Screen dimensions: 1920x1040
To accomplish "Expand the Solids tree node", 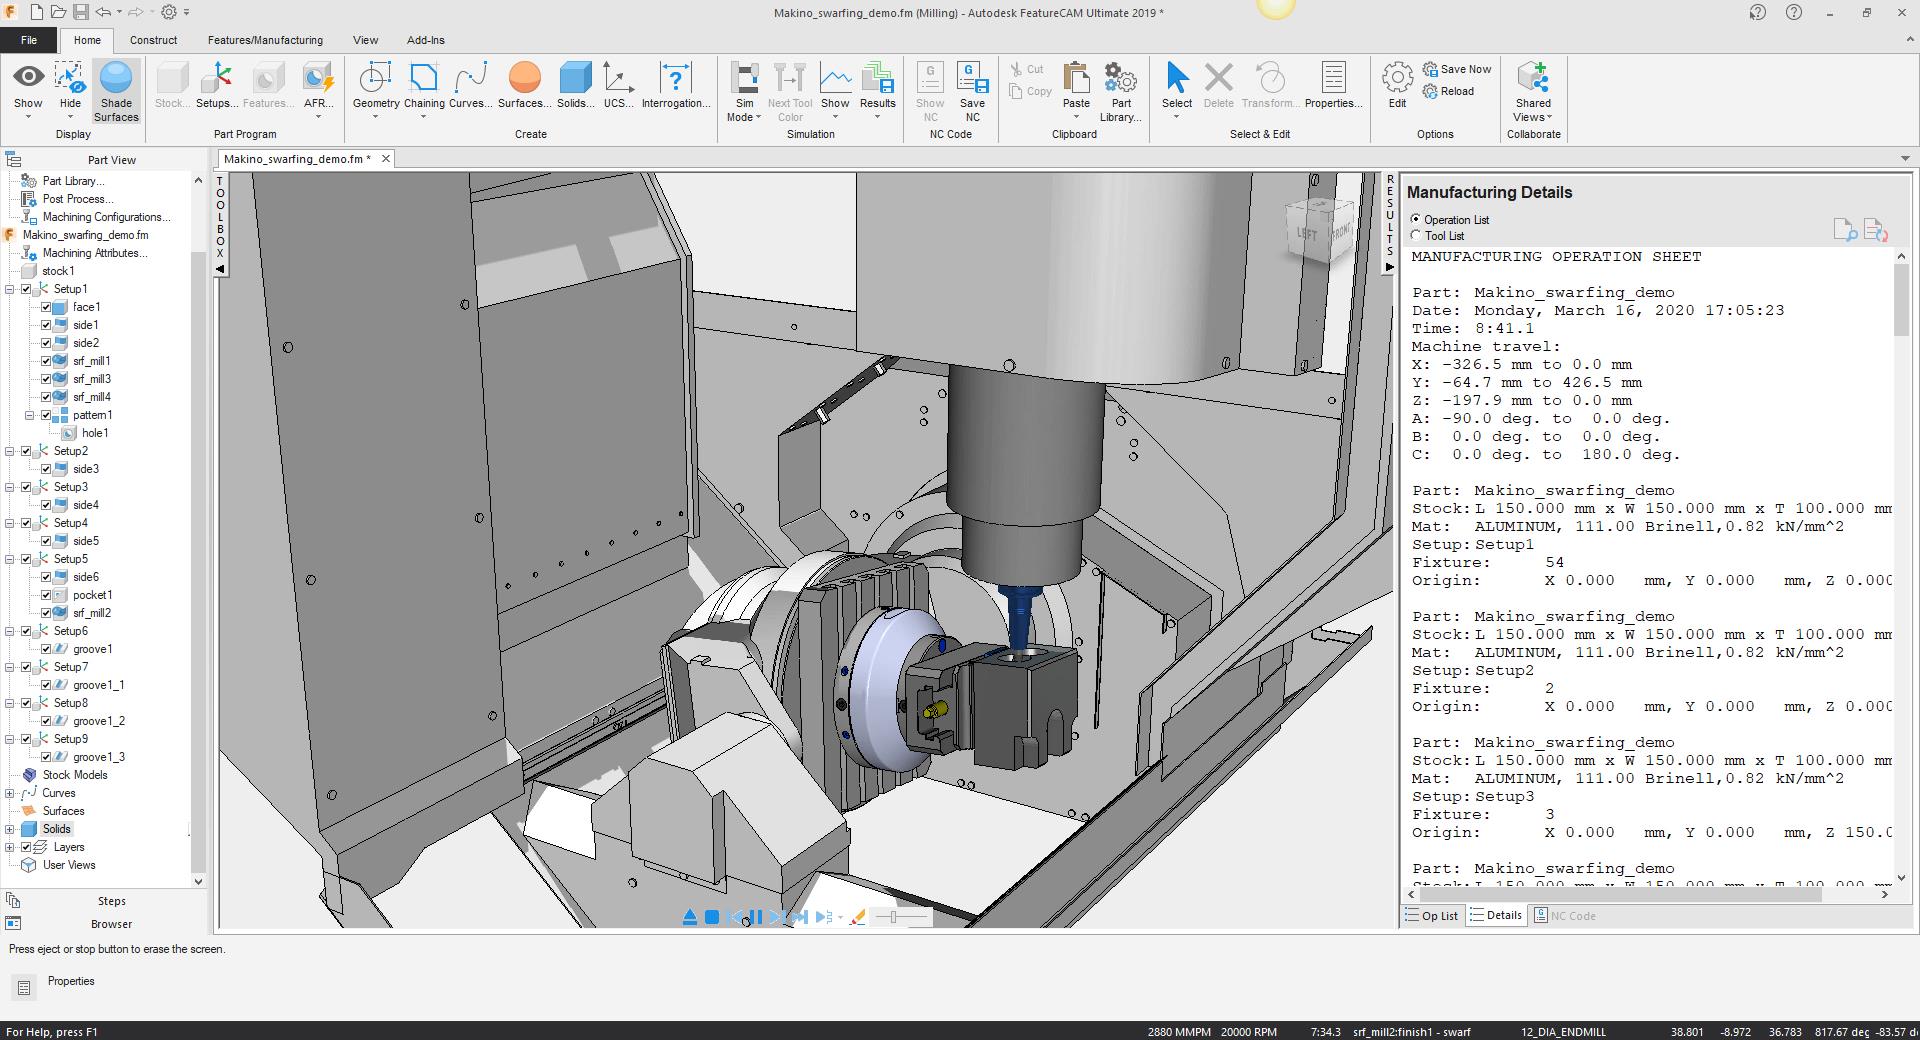I will (x=10, y=829).
